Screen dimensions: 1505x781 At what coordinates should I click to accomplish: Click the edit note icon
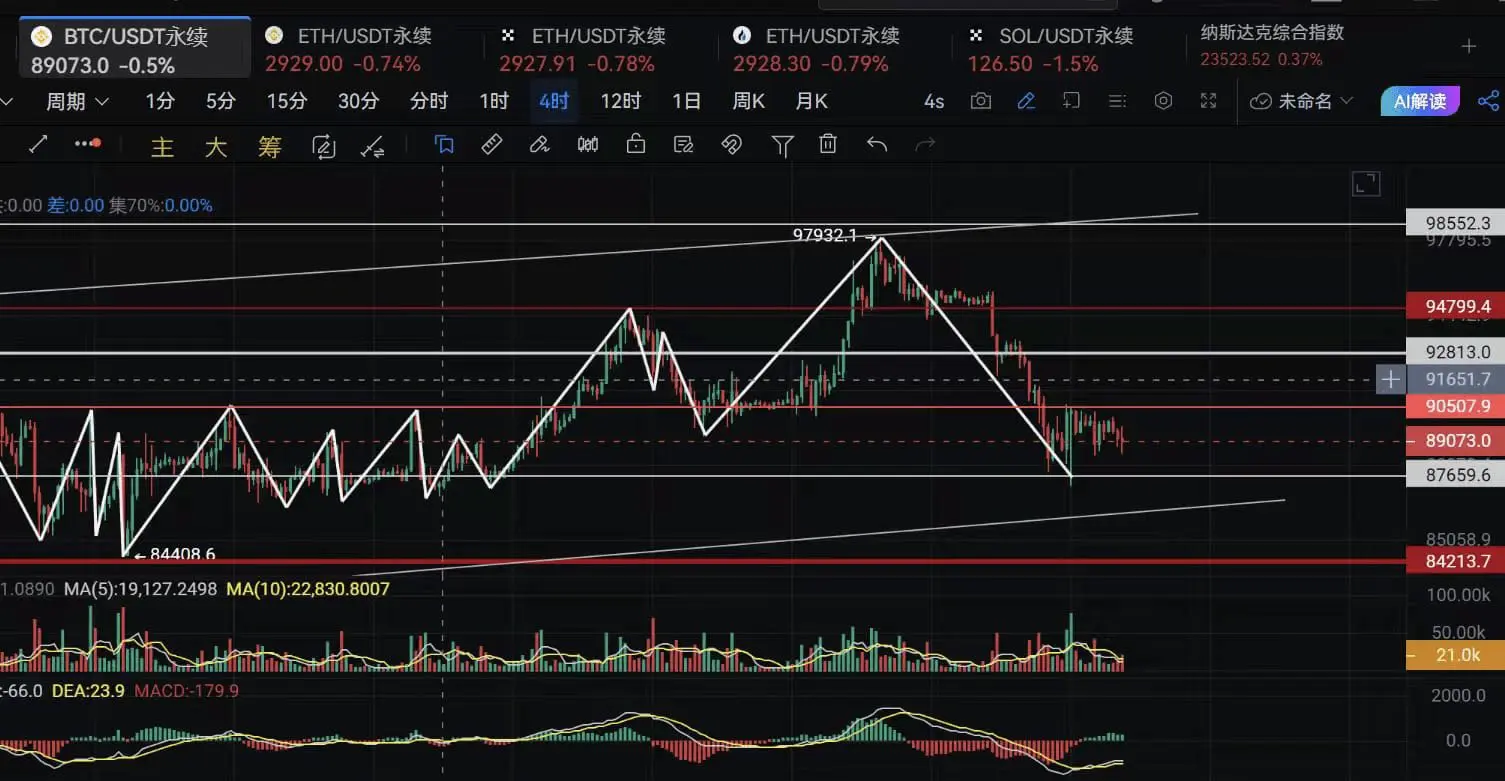point(684,145)
